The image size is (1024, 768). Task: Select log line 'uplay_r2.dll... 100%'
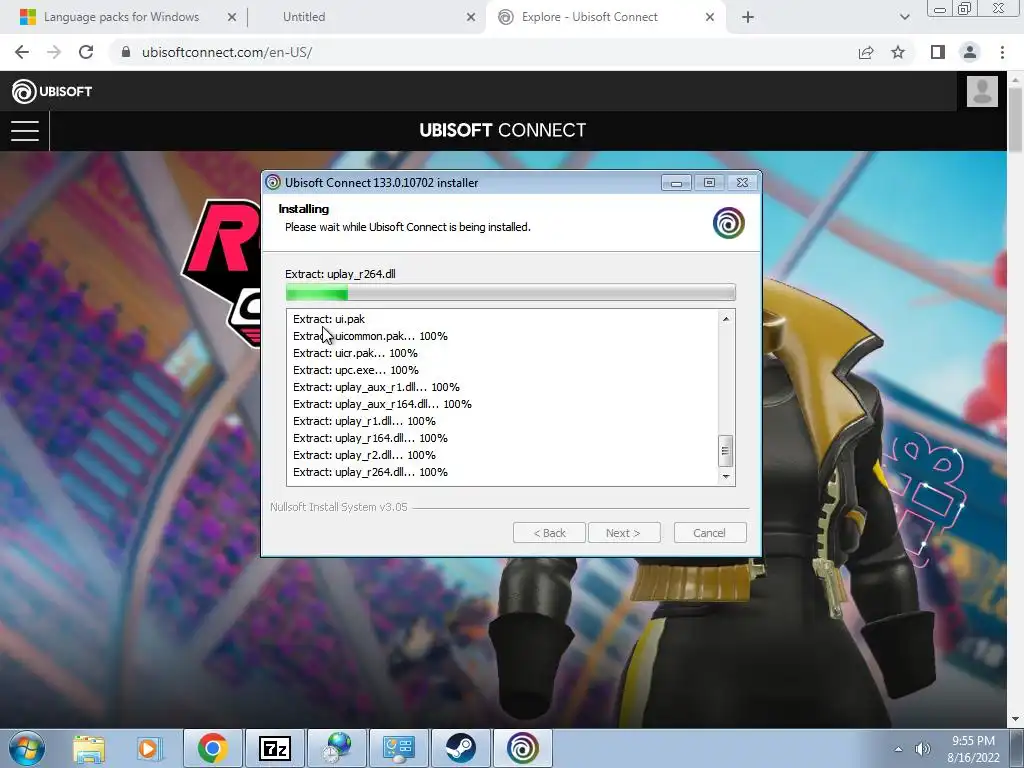(x=364, y=455)
